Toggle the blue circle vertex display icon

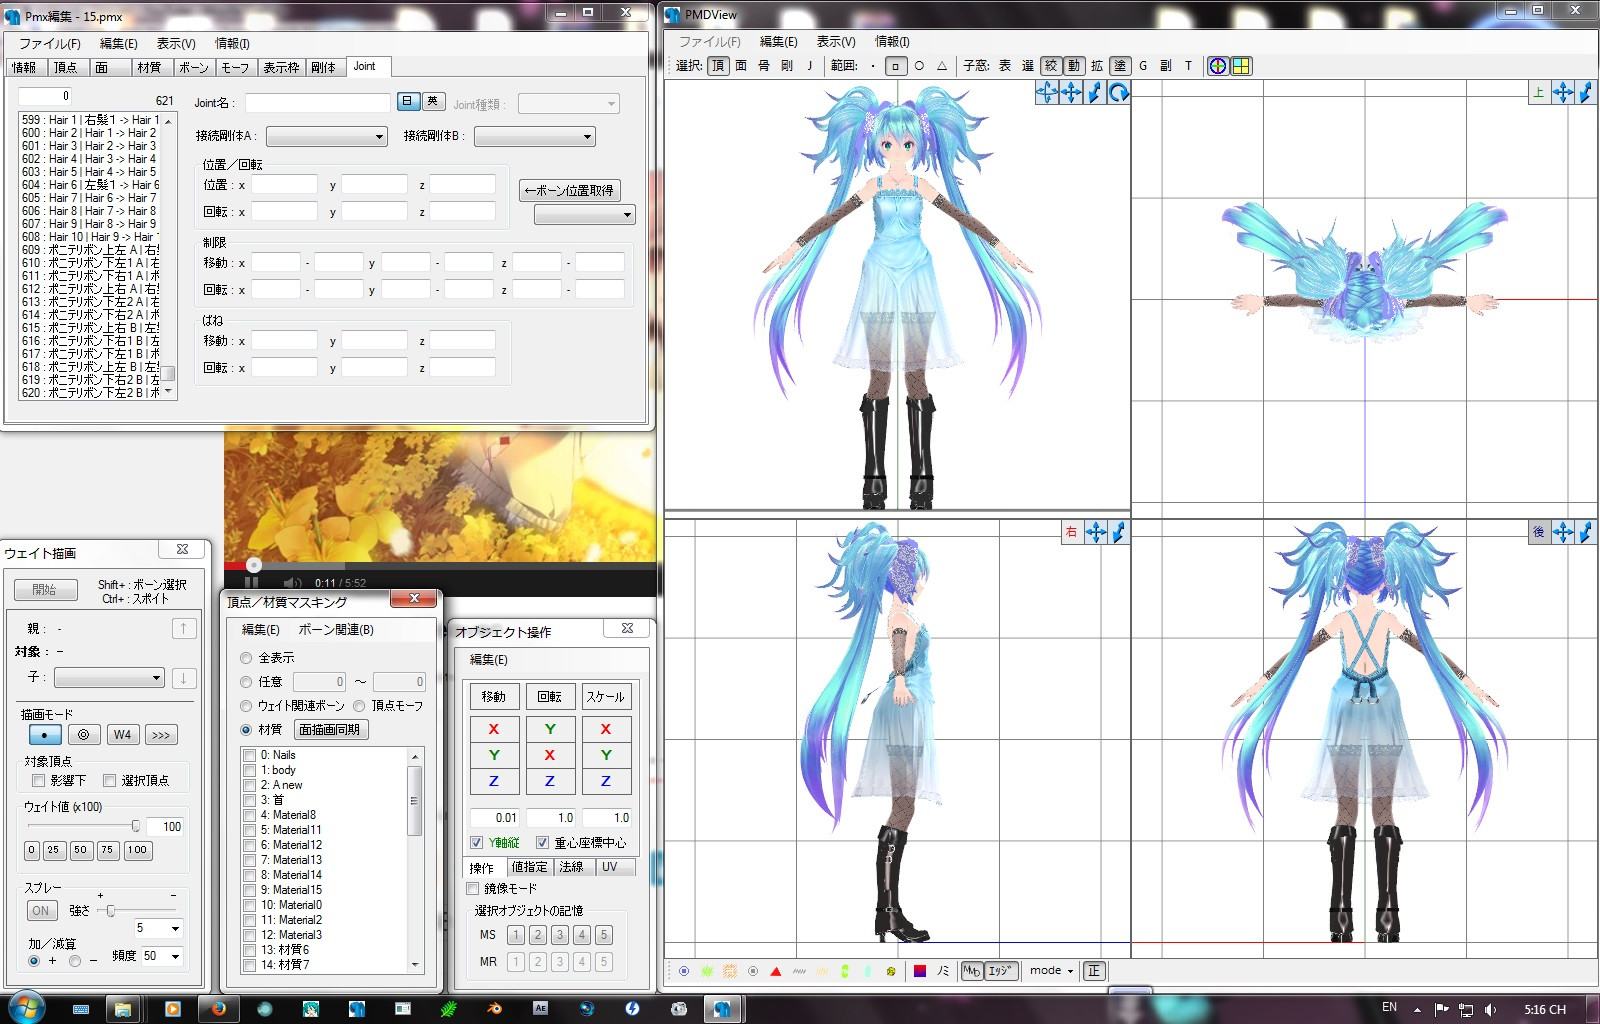684,971
